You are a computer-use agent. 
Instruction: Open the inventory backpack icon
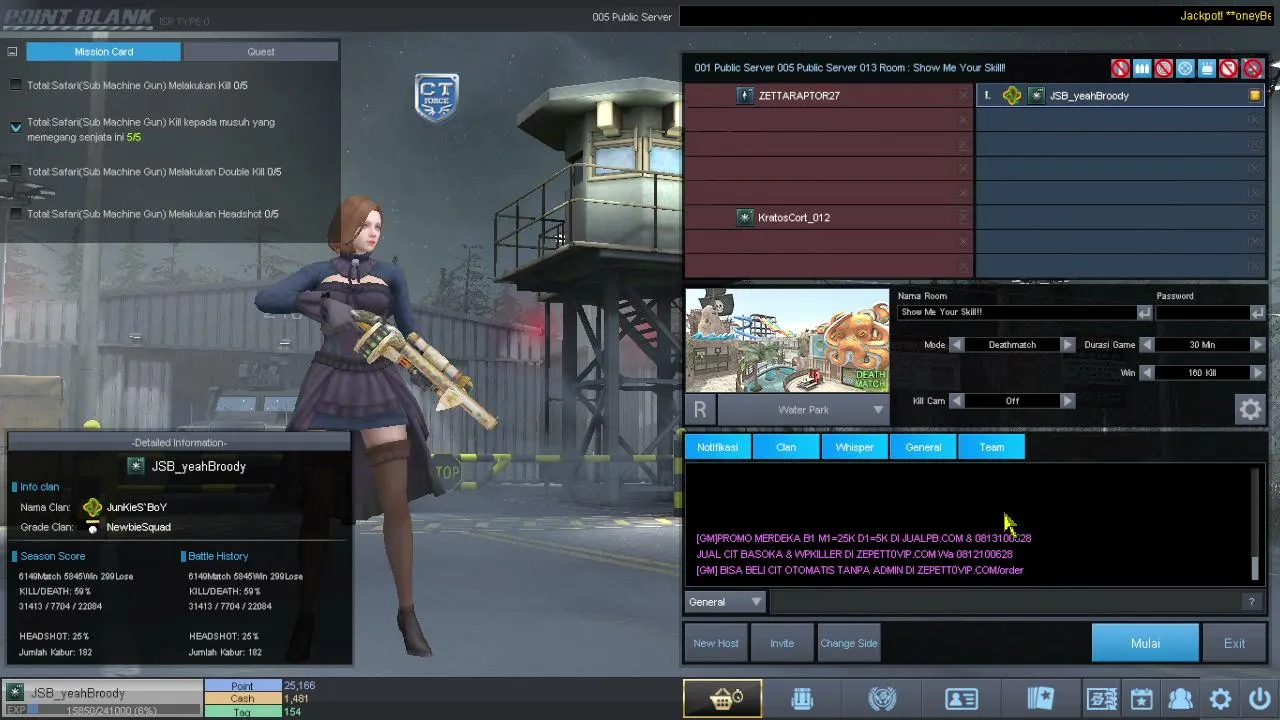tap(802, 699)
